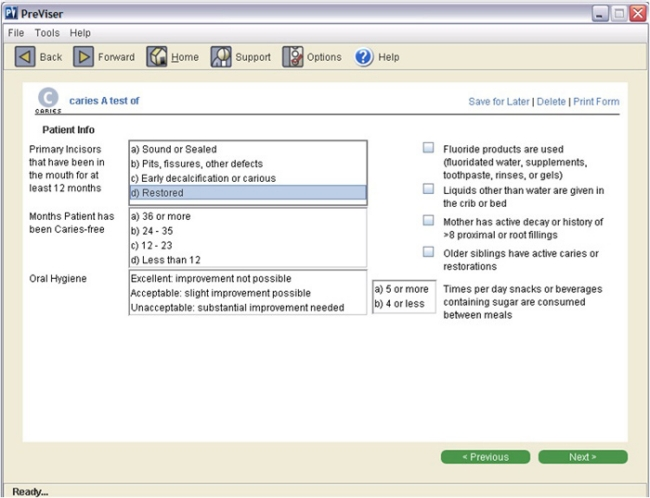Image resolution: width=650 pixels, height=498 pixels.
Task: Click the PreViser title bar icon
Action: (11, 12)
